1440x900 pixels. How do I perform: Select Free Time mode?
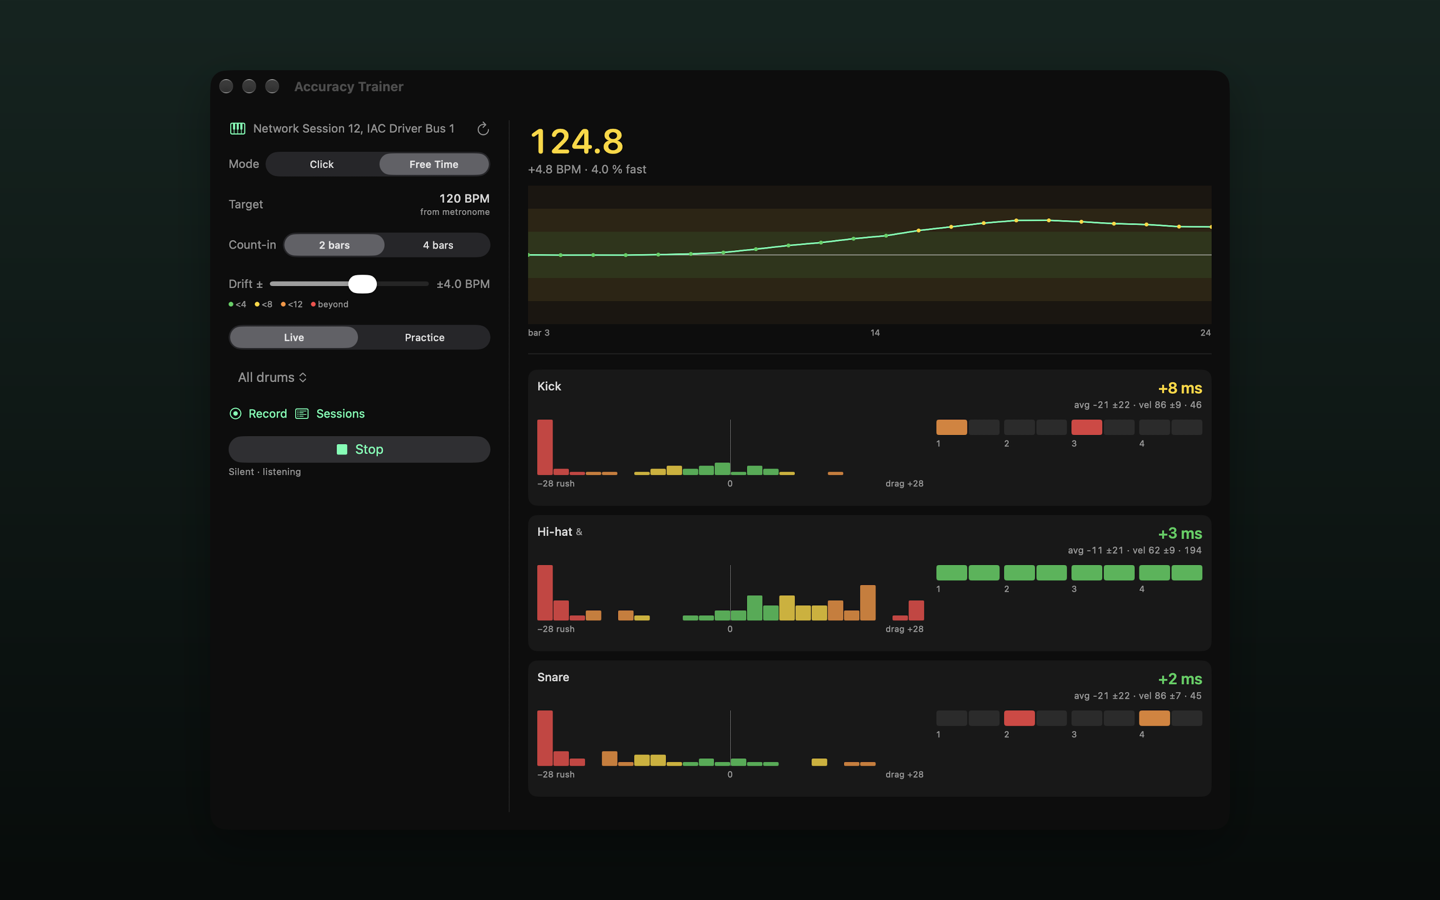[x=434, y=164]
